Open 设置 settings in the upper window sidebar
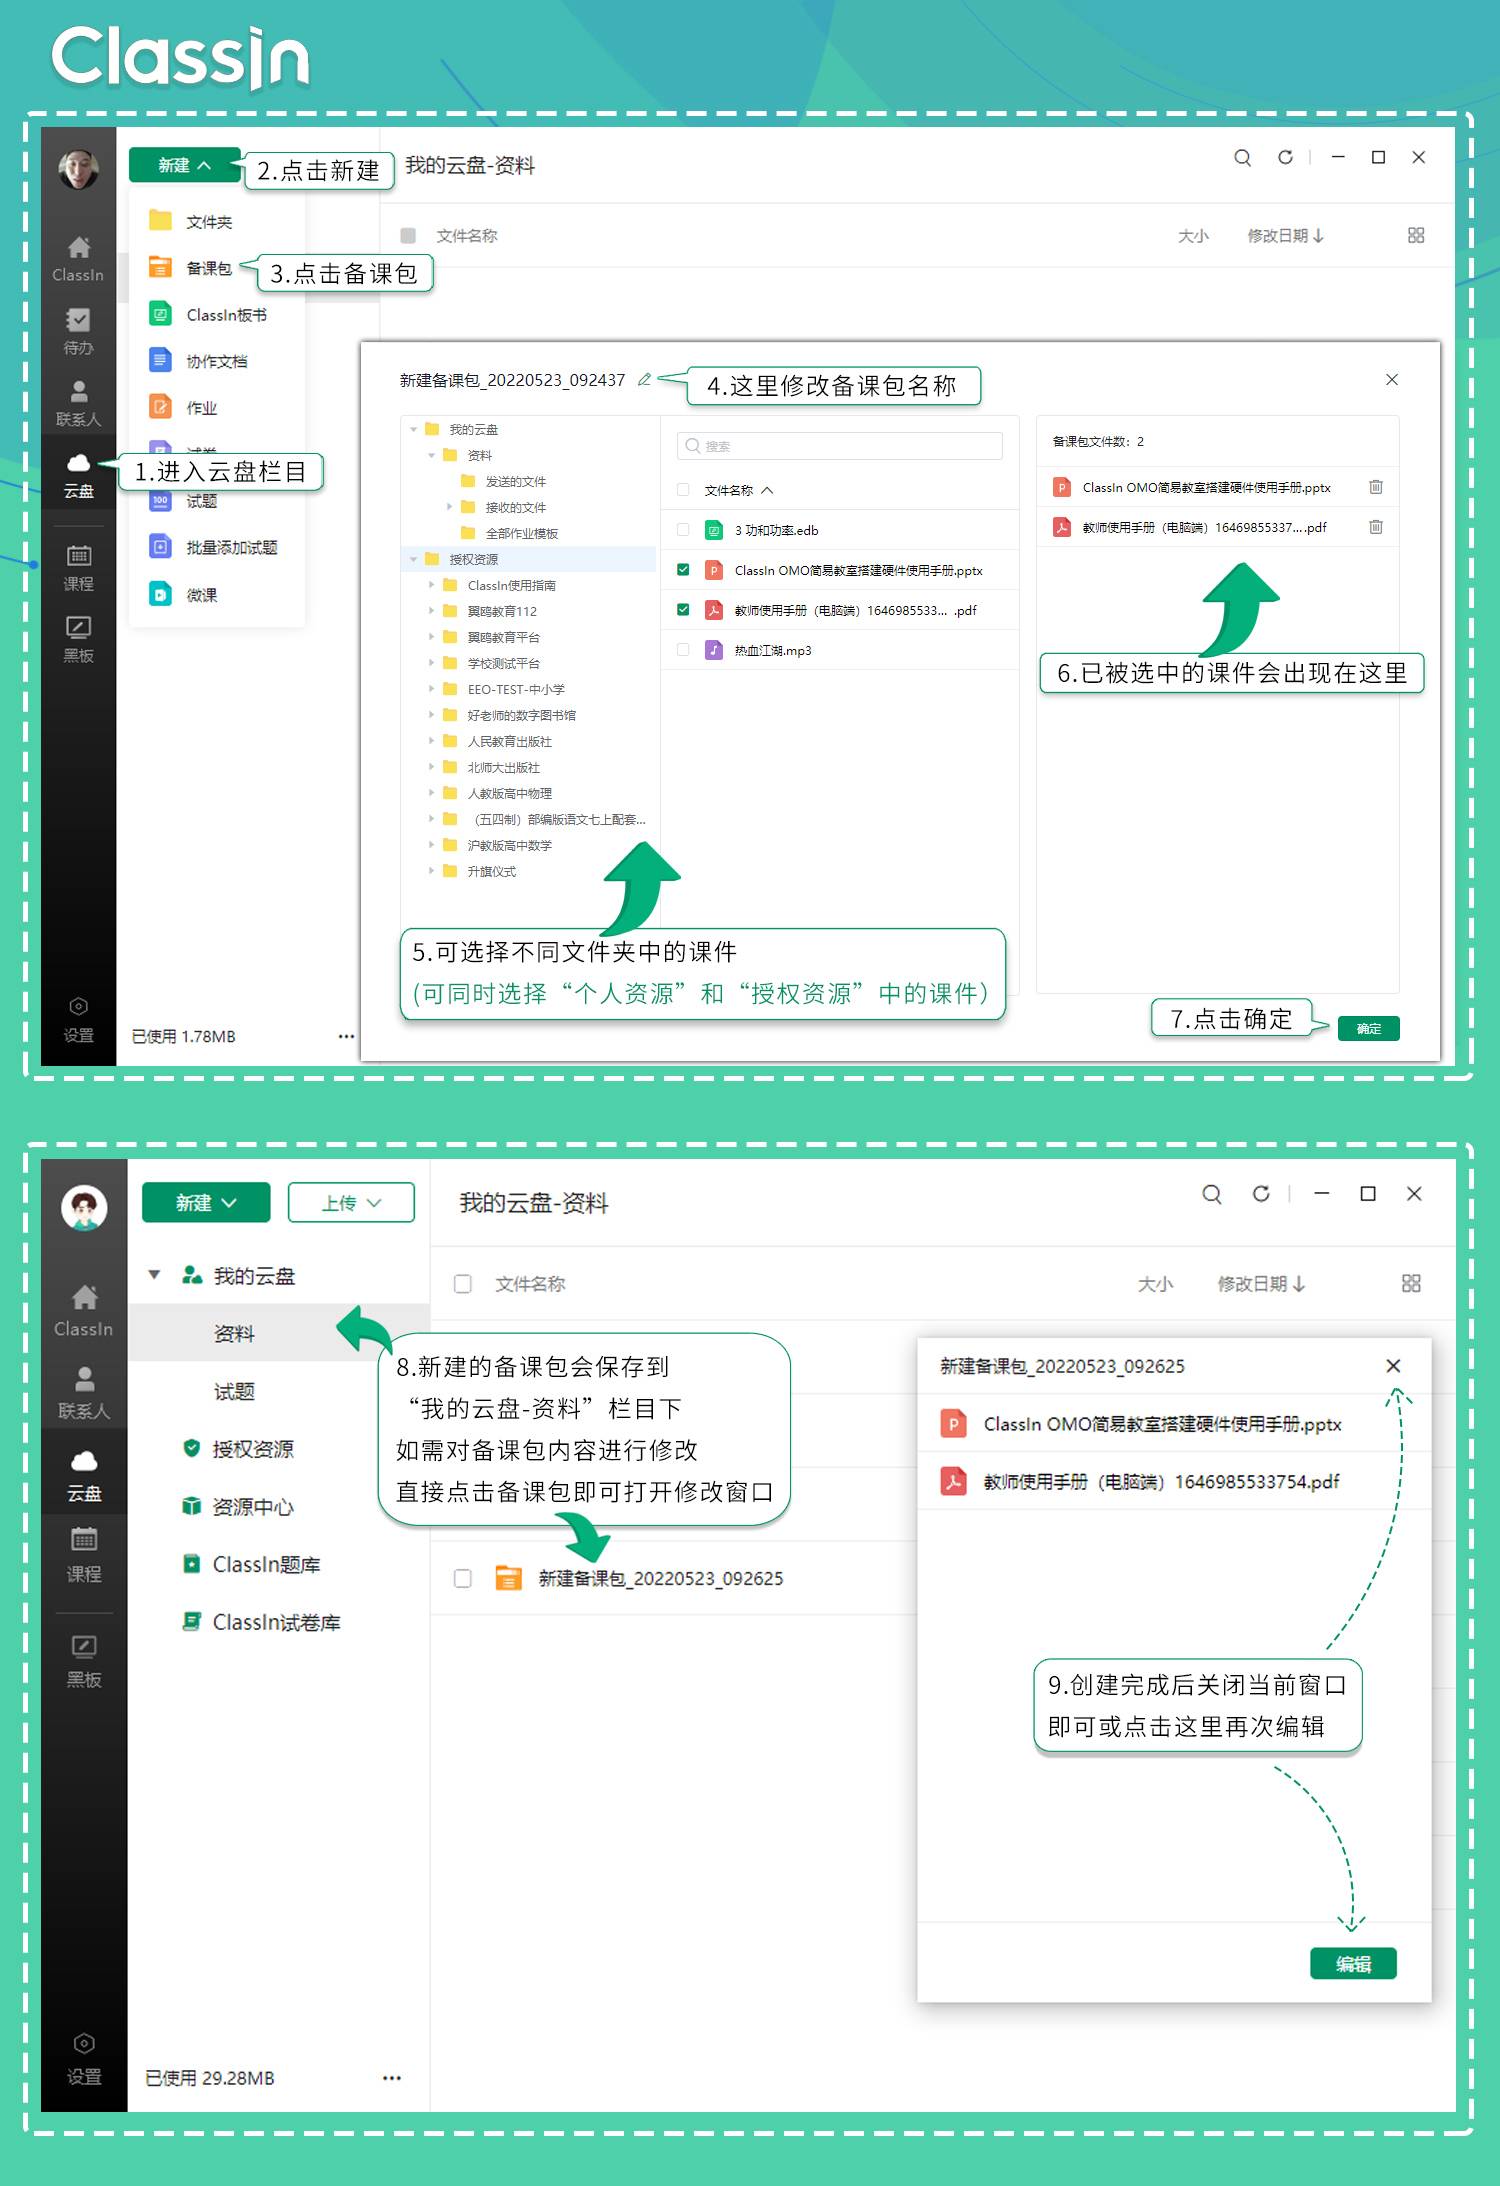The width and height of the screenshot is (1500, 2186). [x=78, y=1019]
